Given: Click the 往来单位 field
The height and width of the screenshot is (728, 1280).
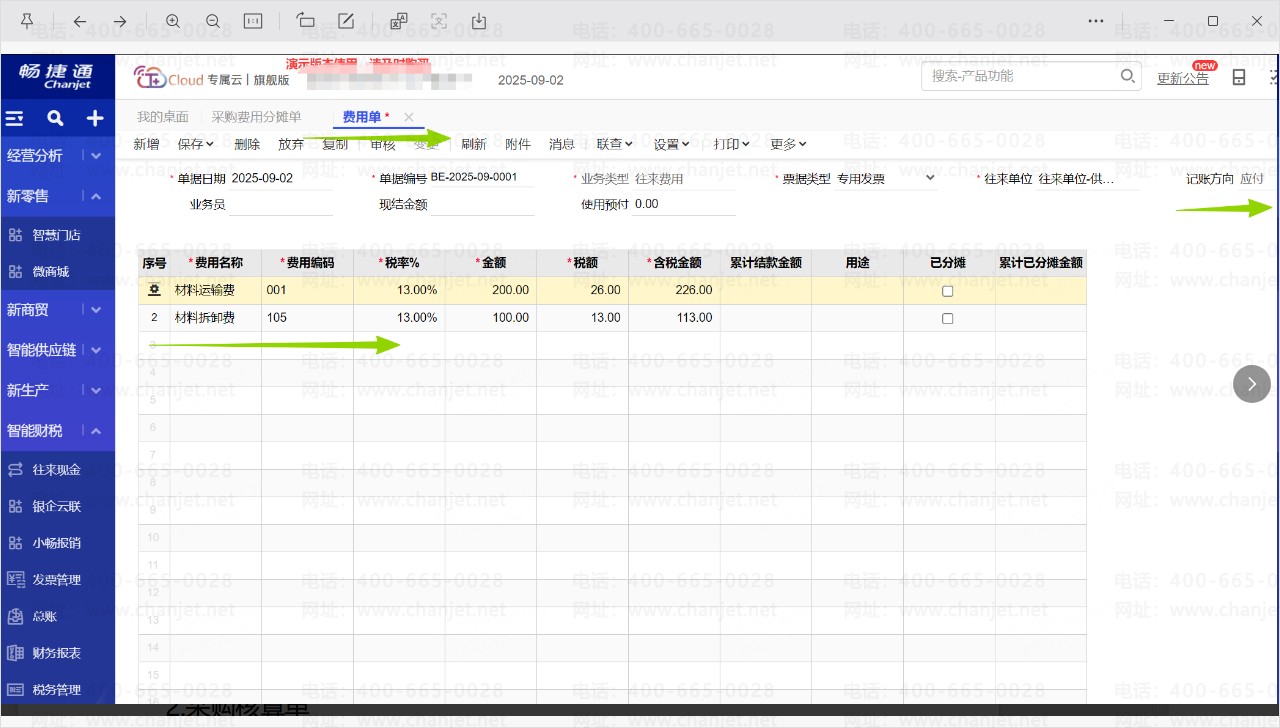Looking at the screenshot, I should coord(1088,178).
